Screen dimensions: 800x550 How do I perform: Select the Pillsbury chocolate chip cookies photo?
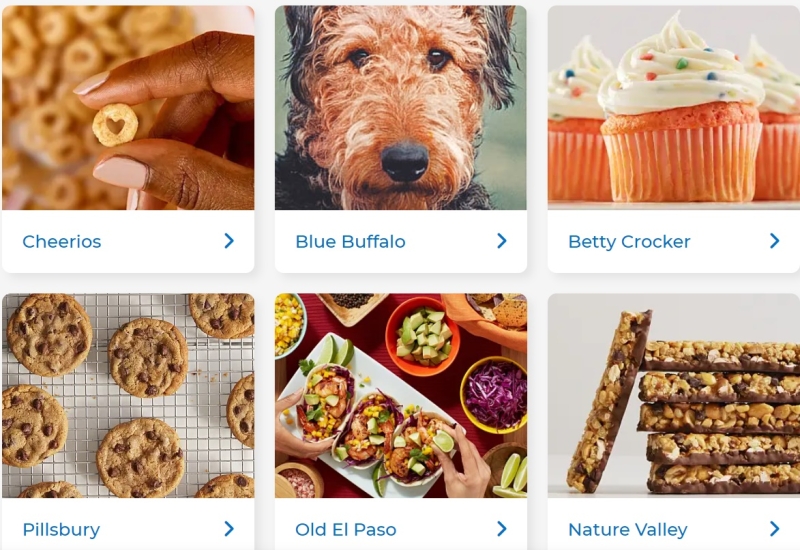point(128,395)
